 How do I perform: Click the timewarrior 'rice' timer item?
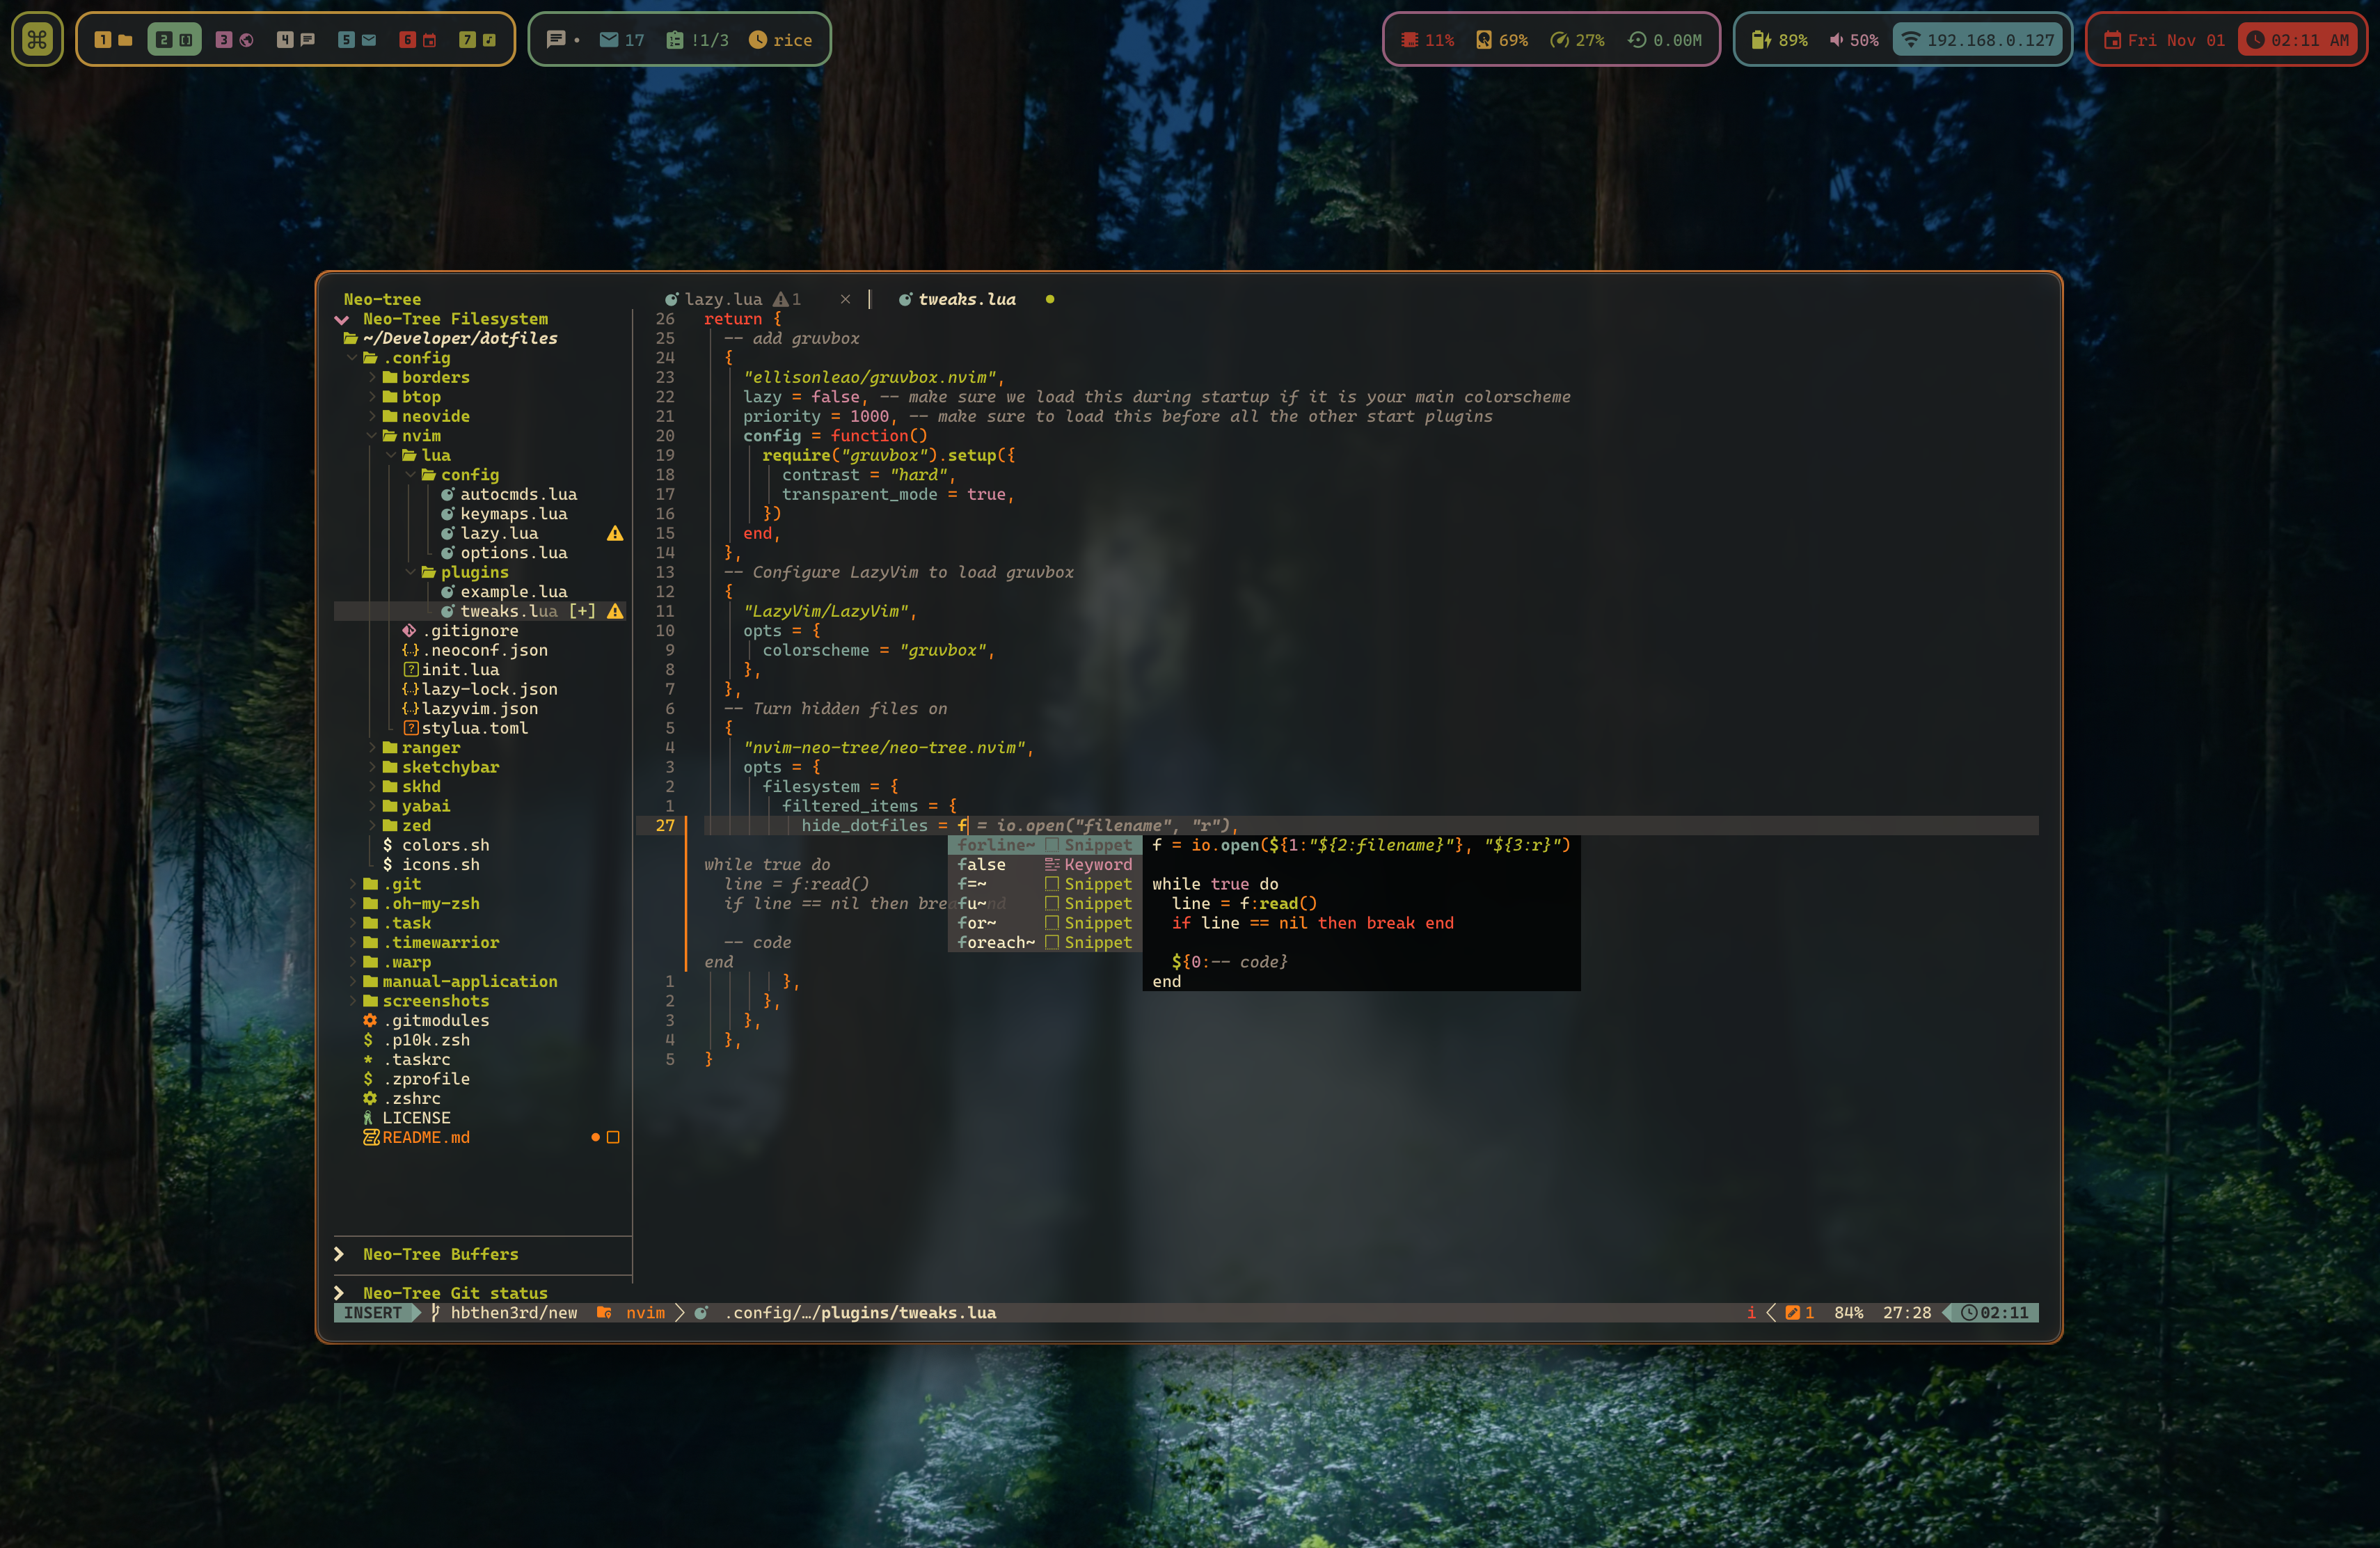click(x=781, y=40)
